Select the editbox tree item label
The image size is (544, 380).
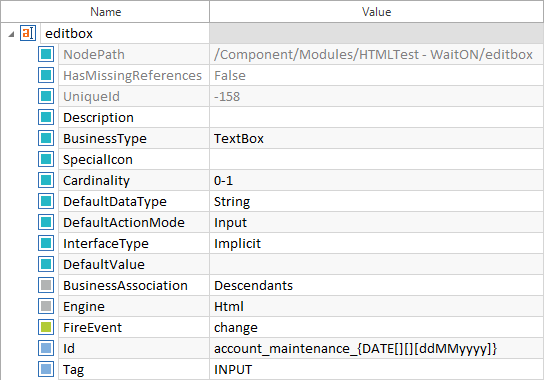pos(69,34)
